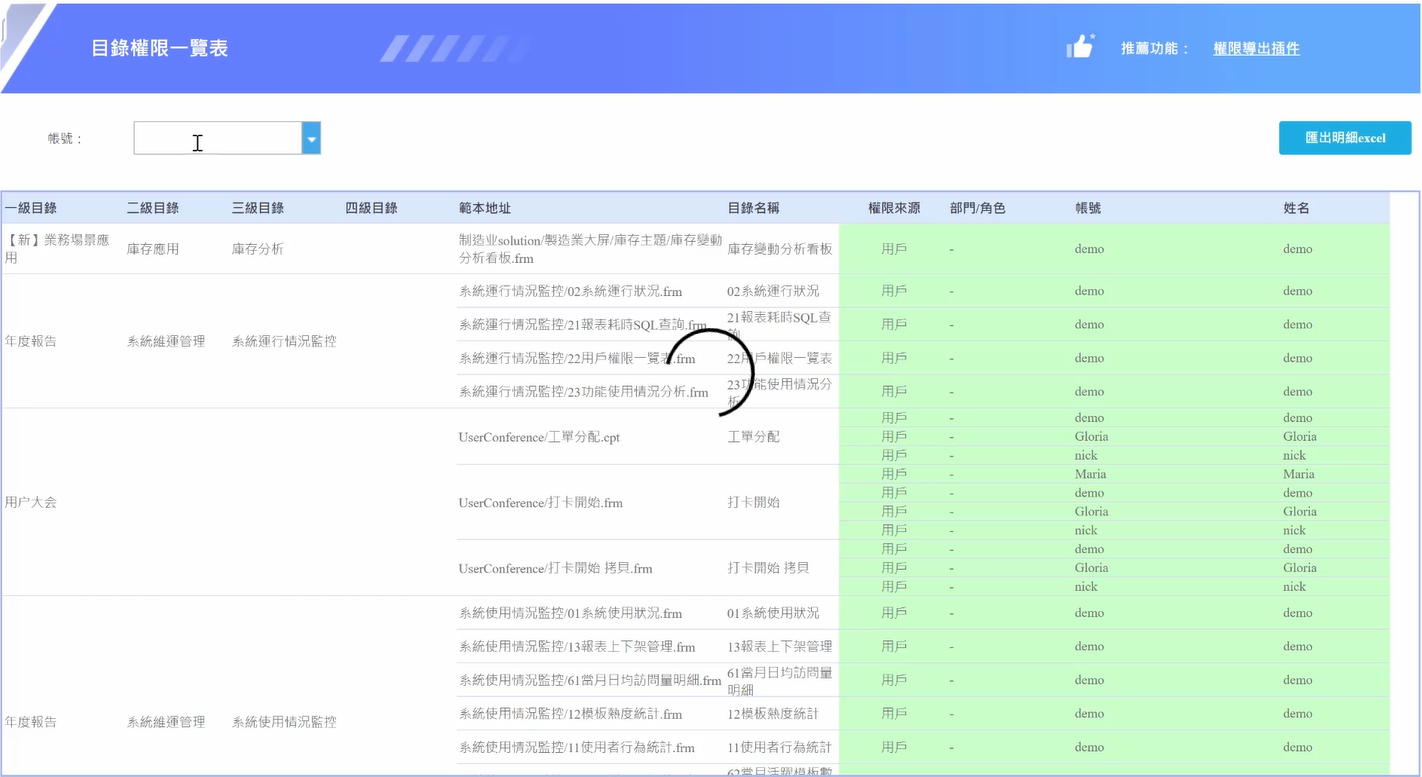Click the 匯出明細excel button
This screenshot has width=1422, height=777.
[x=1345, y=138]
